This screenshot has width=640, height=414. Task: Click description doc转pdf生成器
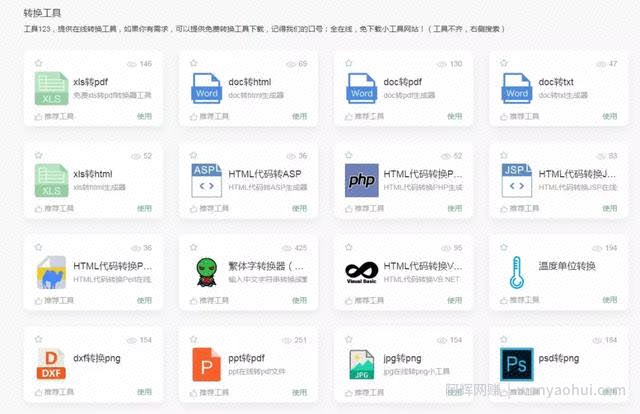click(x=409, y=95)
